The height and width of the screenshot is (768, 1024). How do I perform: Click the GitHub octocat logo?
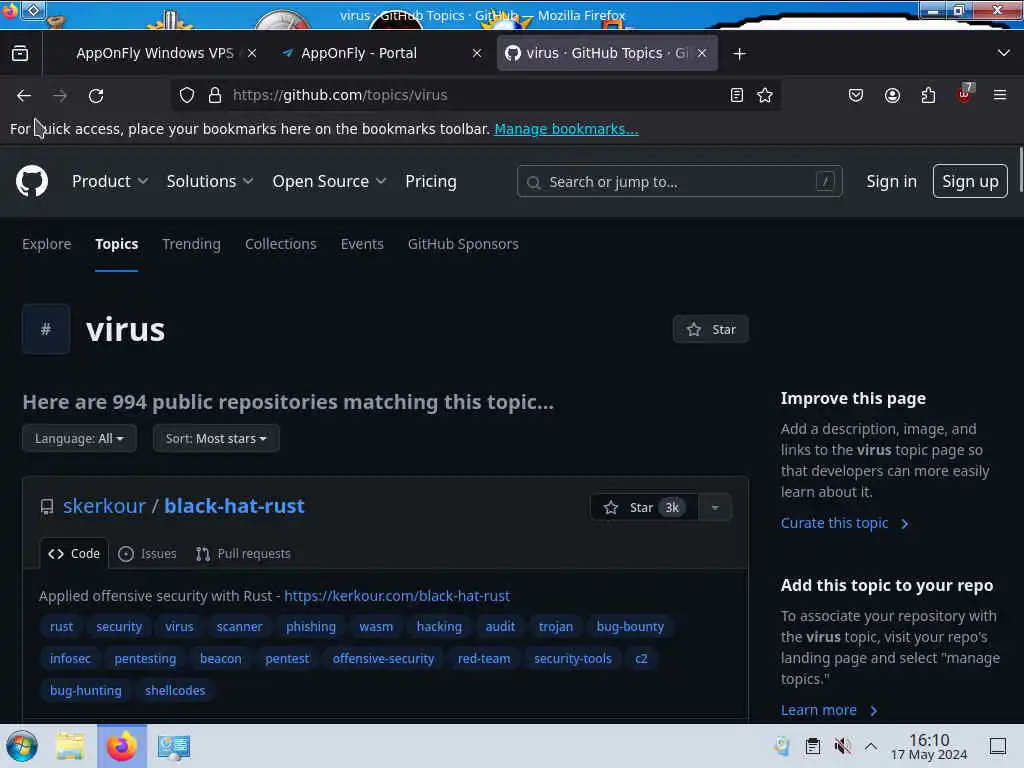tap(32, 181)
